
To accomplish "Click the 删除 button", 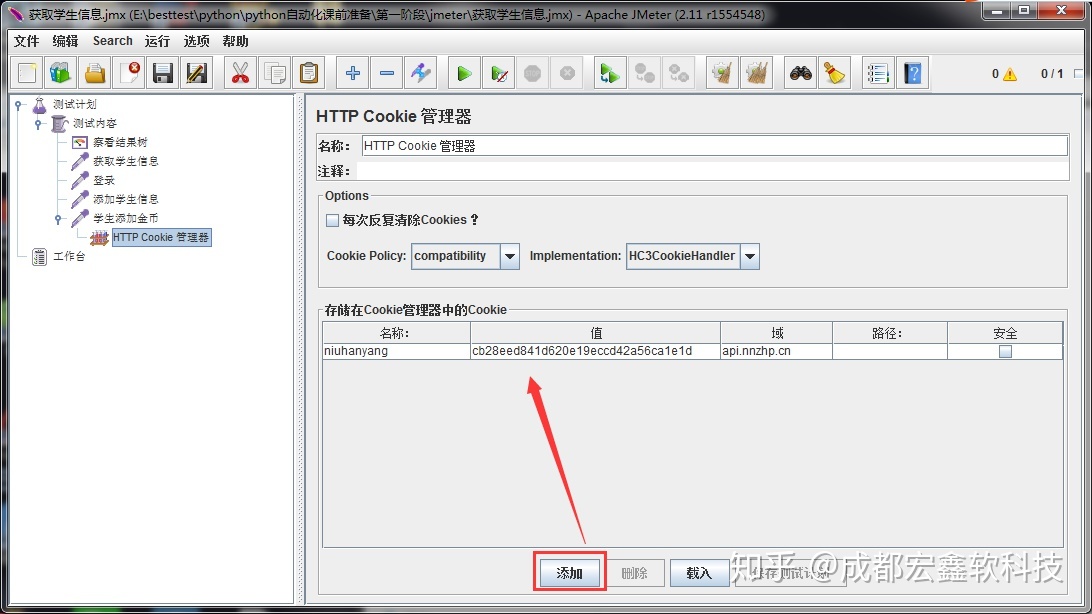I will (x=634, y=572).
